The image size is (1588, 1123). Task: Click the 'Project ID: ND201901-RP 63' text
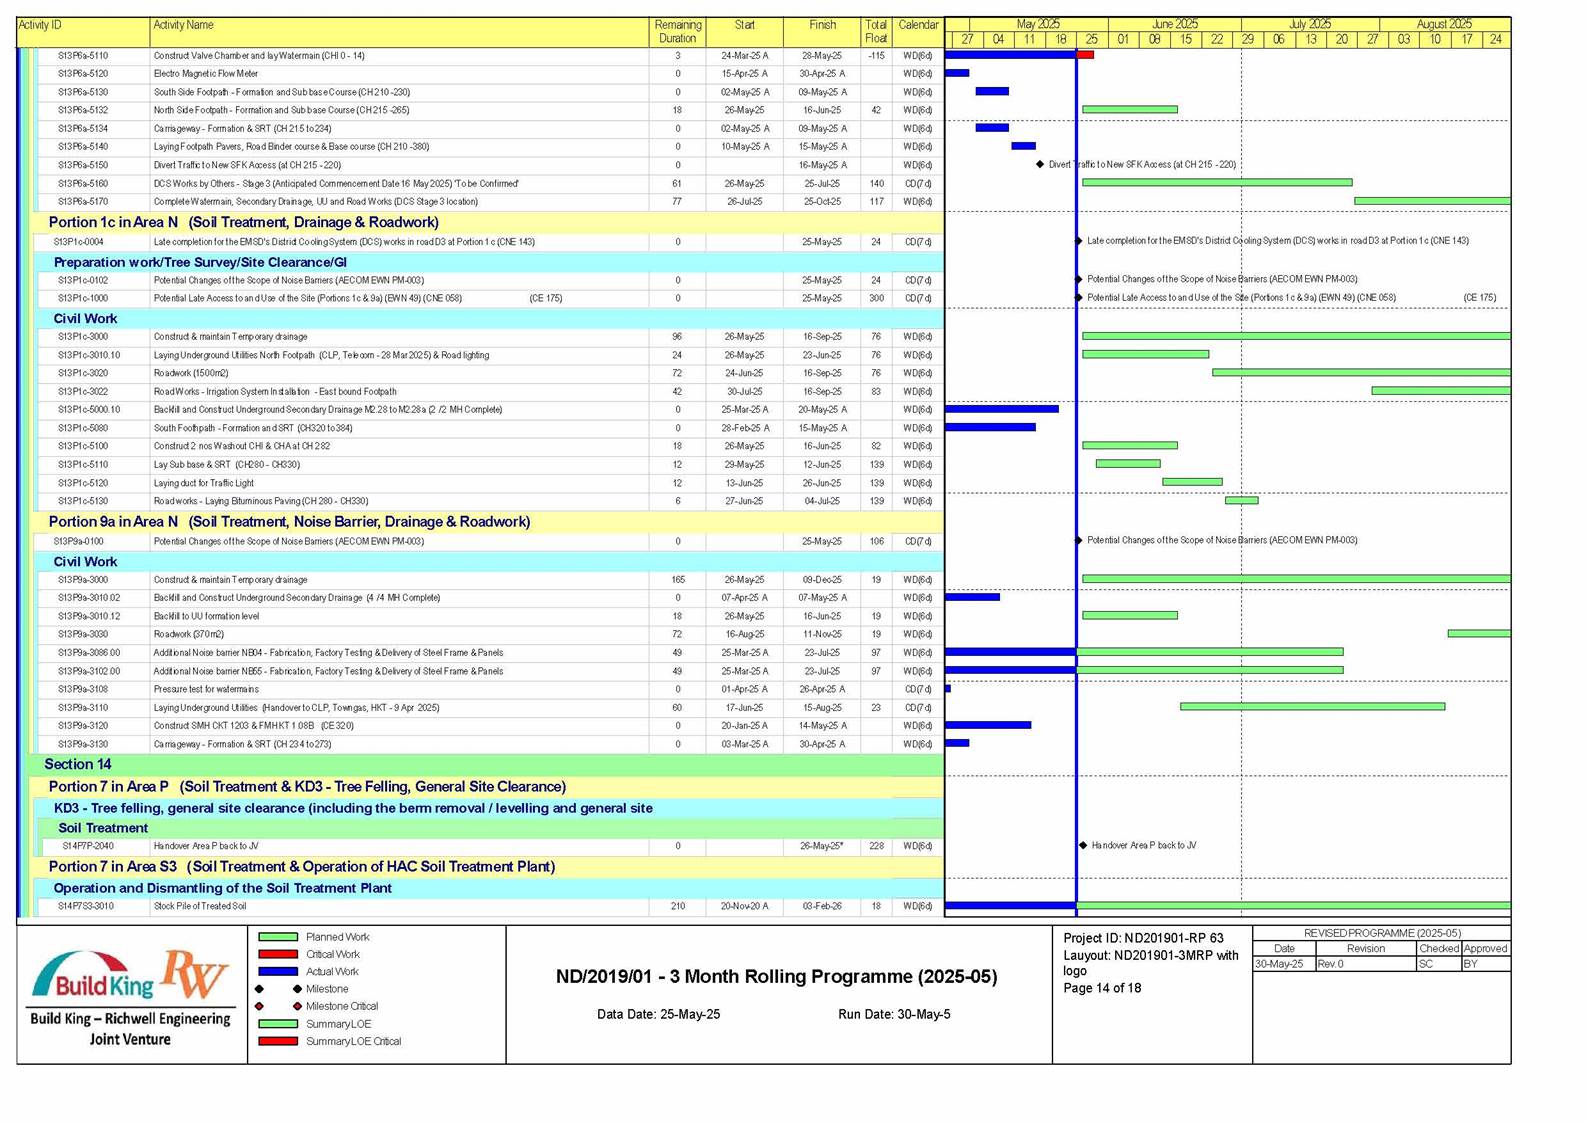(1144, 938)
